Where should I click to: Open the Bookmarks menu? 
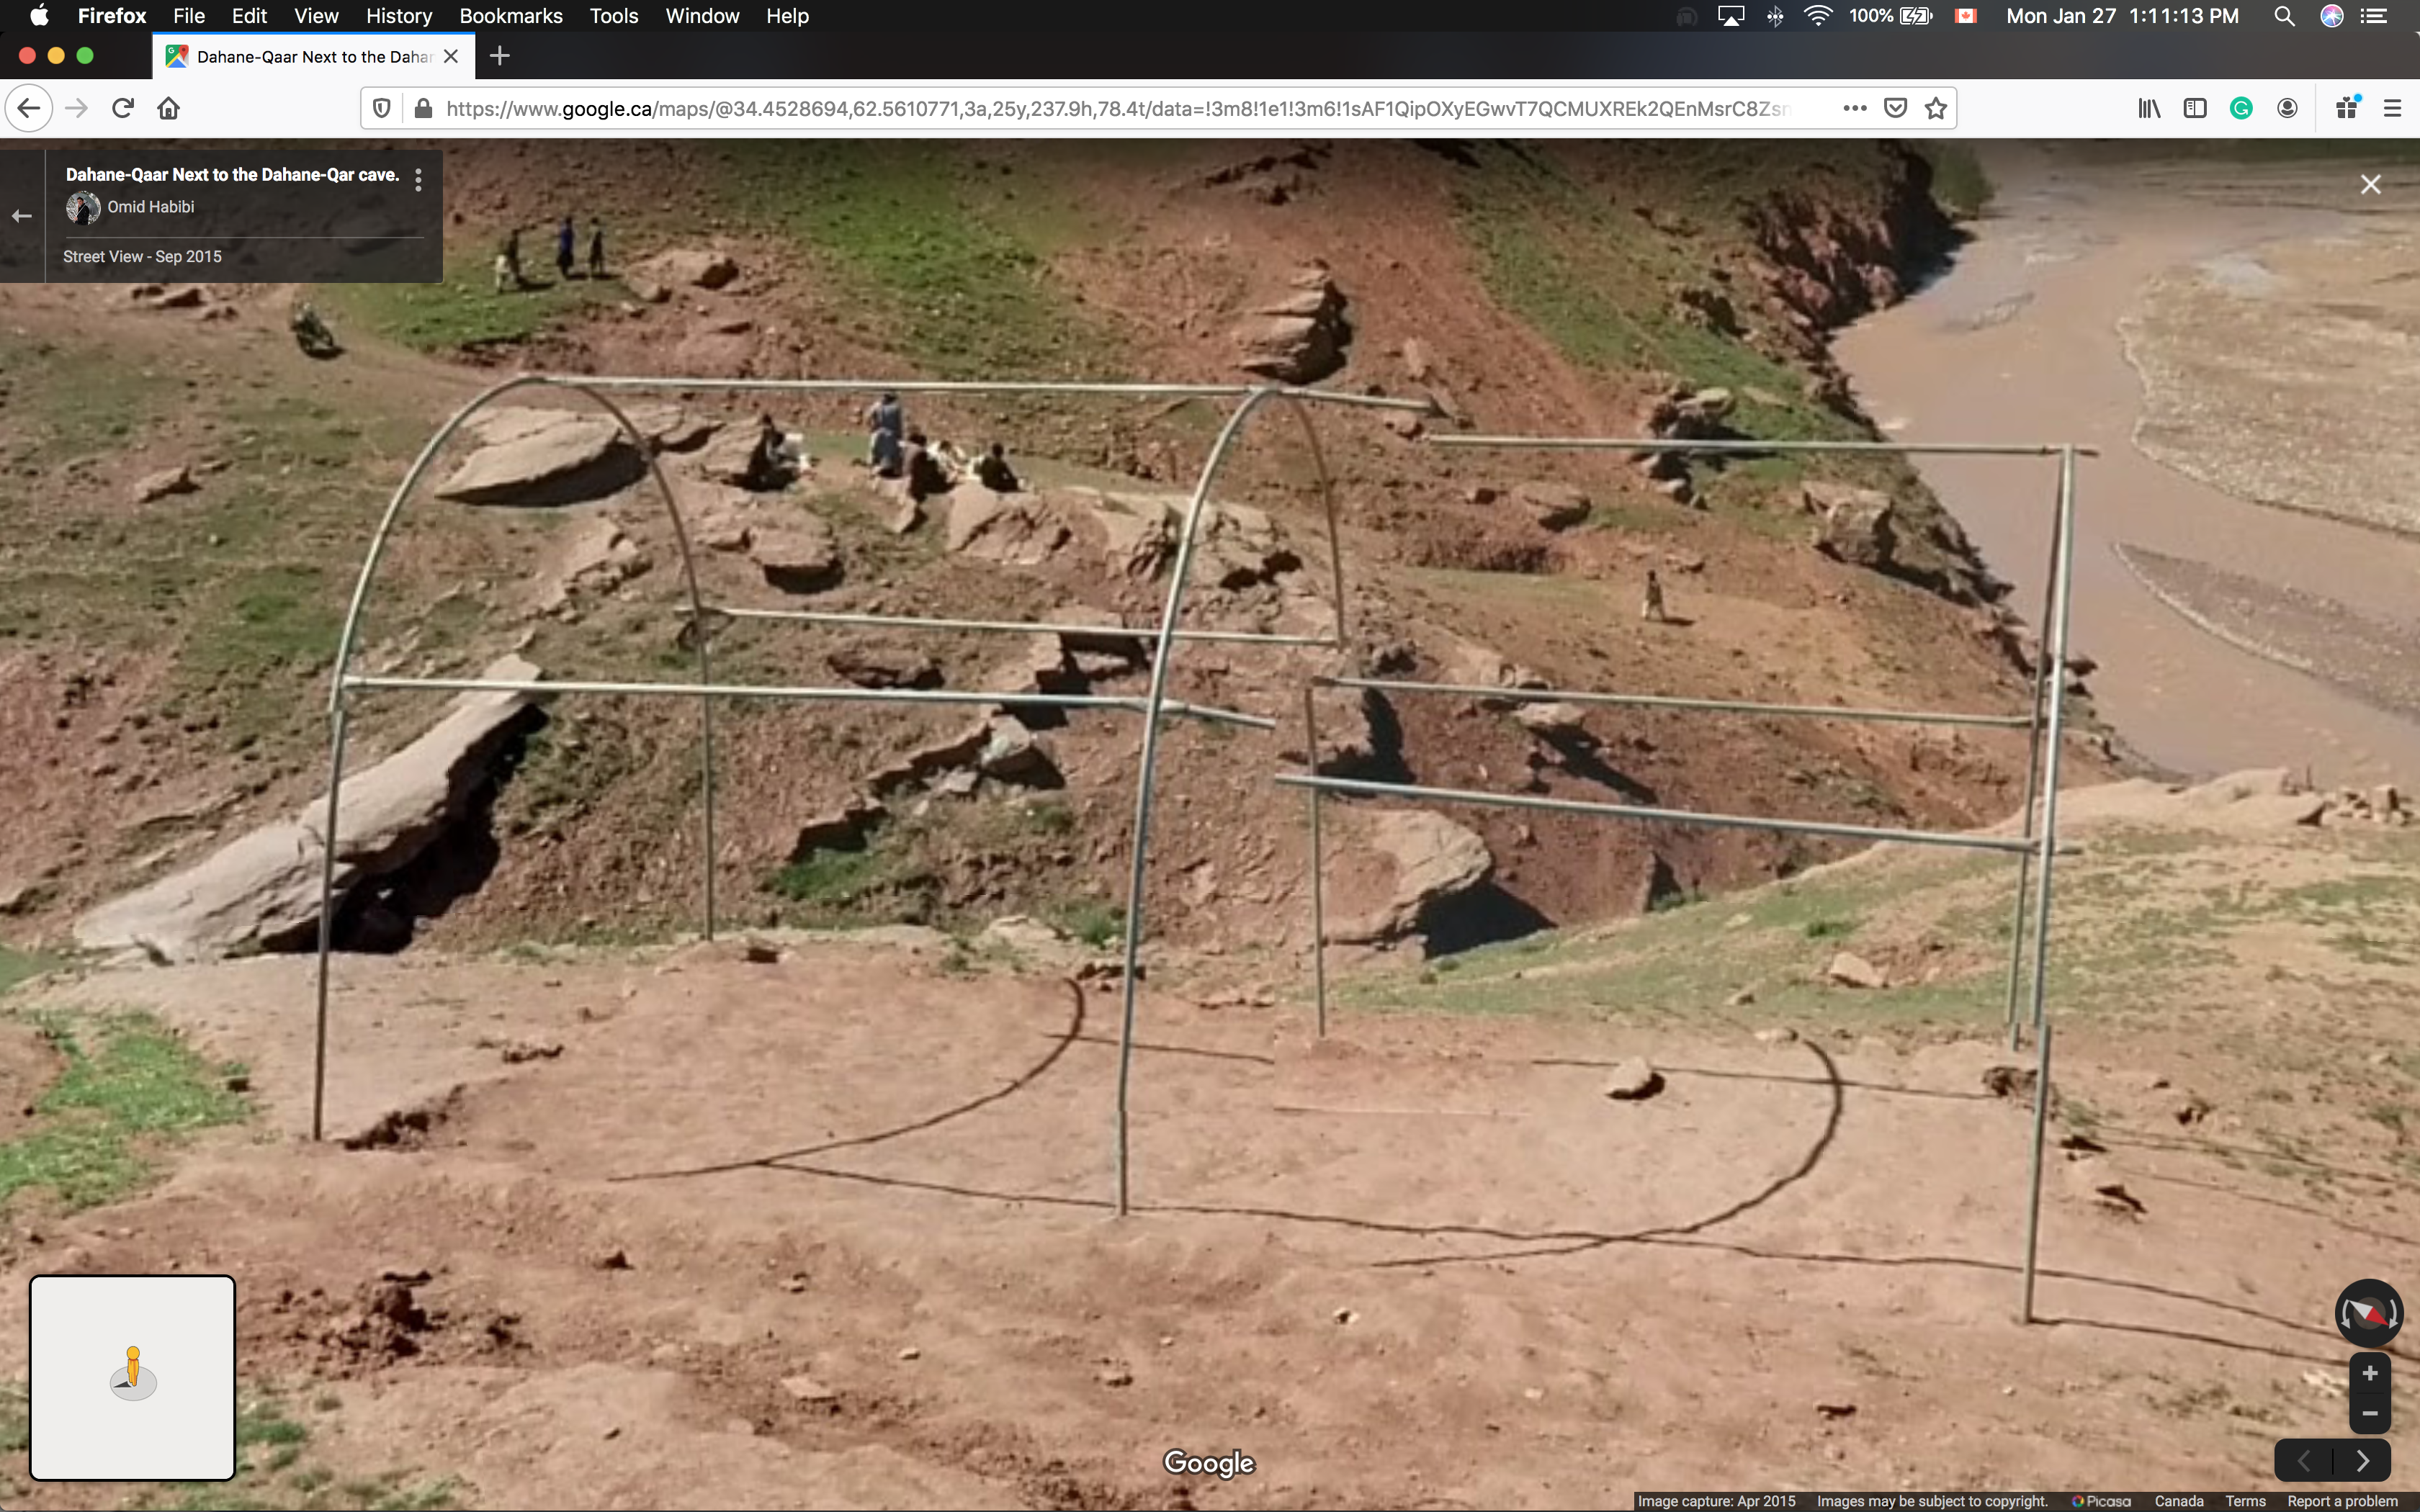(x=510, y=16)
